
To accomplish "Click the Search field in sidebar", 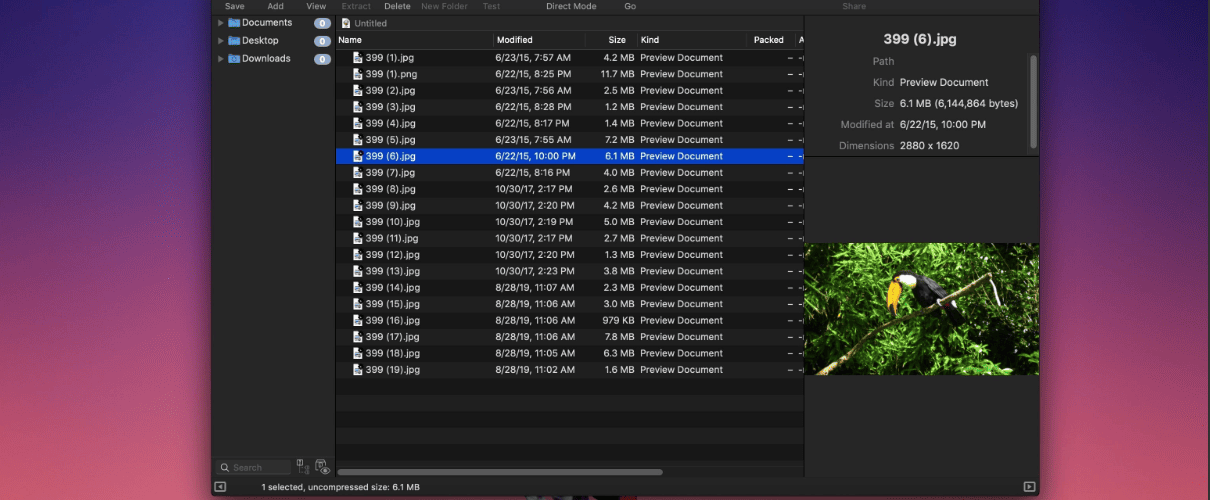I will click(x=254, y=467).
